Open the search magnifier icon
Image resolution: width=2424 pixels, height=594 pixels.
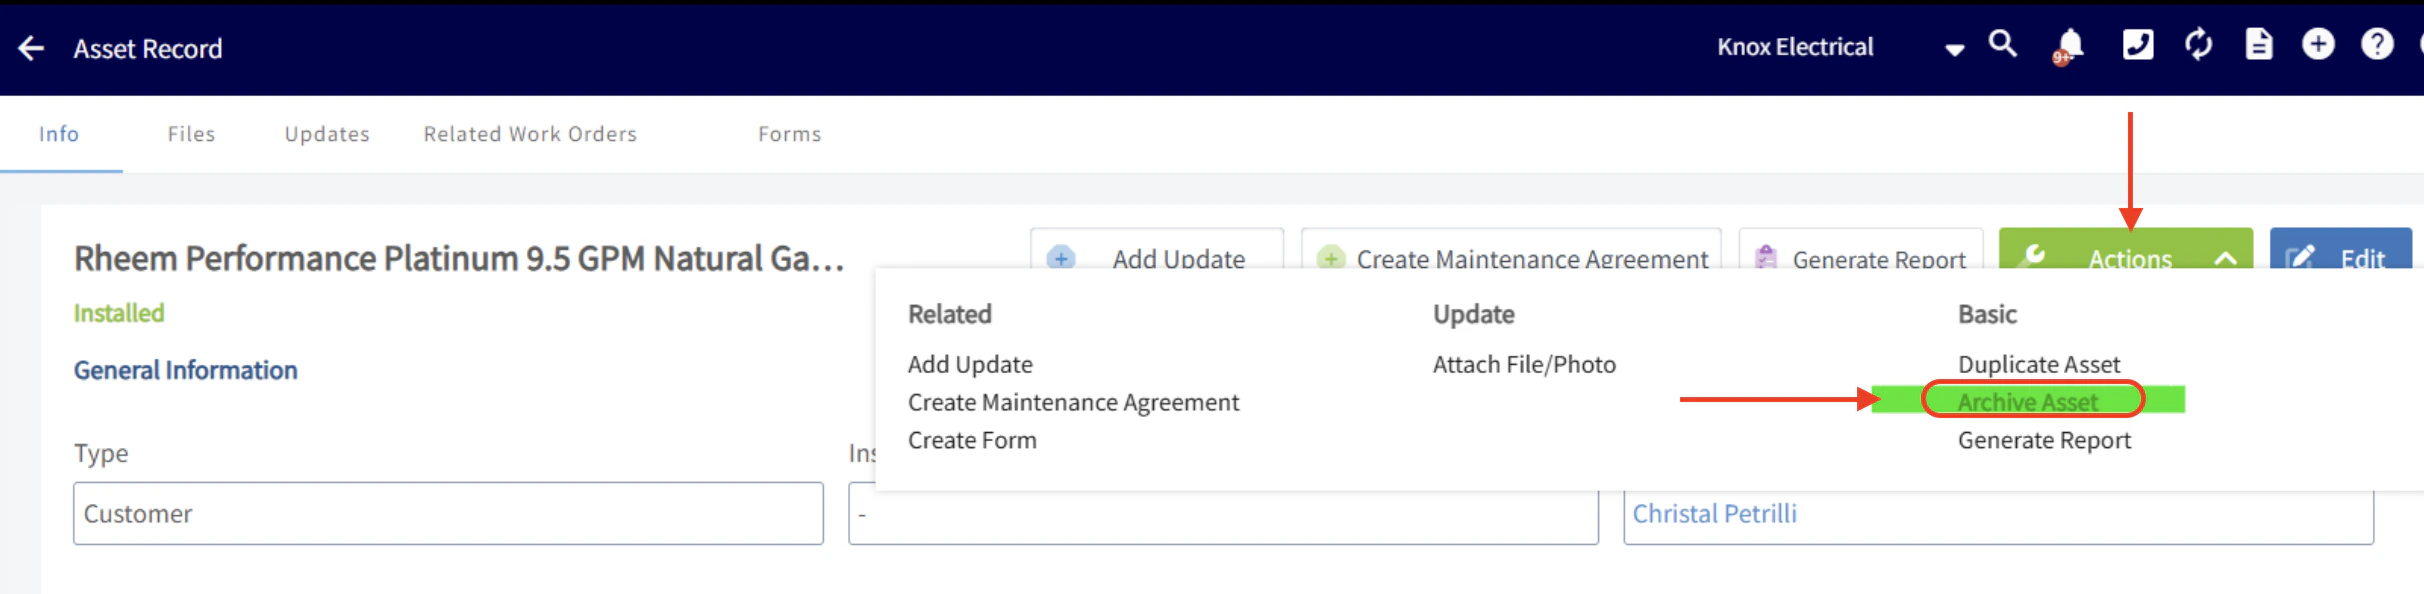pos(2002,44)
